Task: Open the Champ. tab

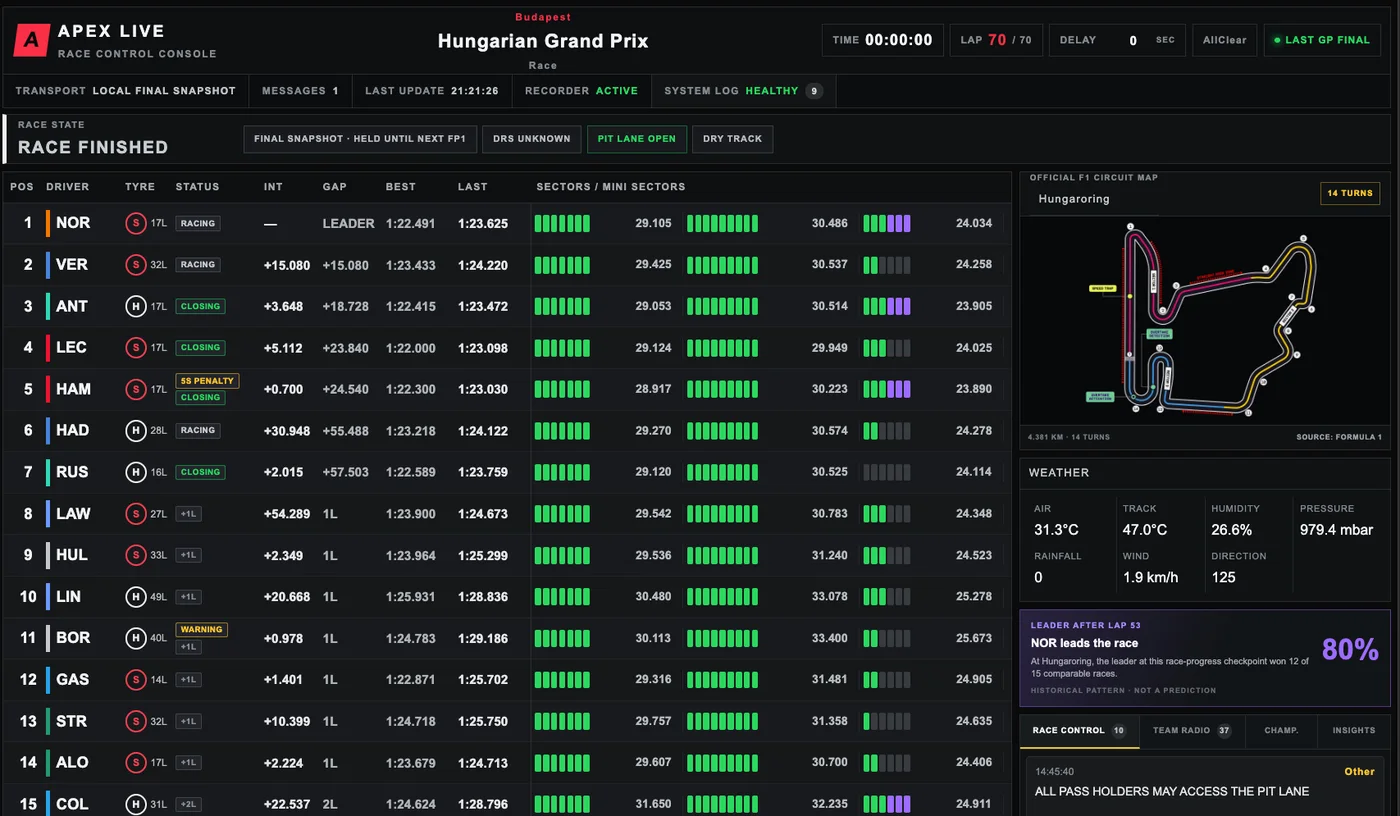Action: tap(1281, 731)
